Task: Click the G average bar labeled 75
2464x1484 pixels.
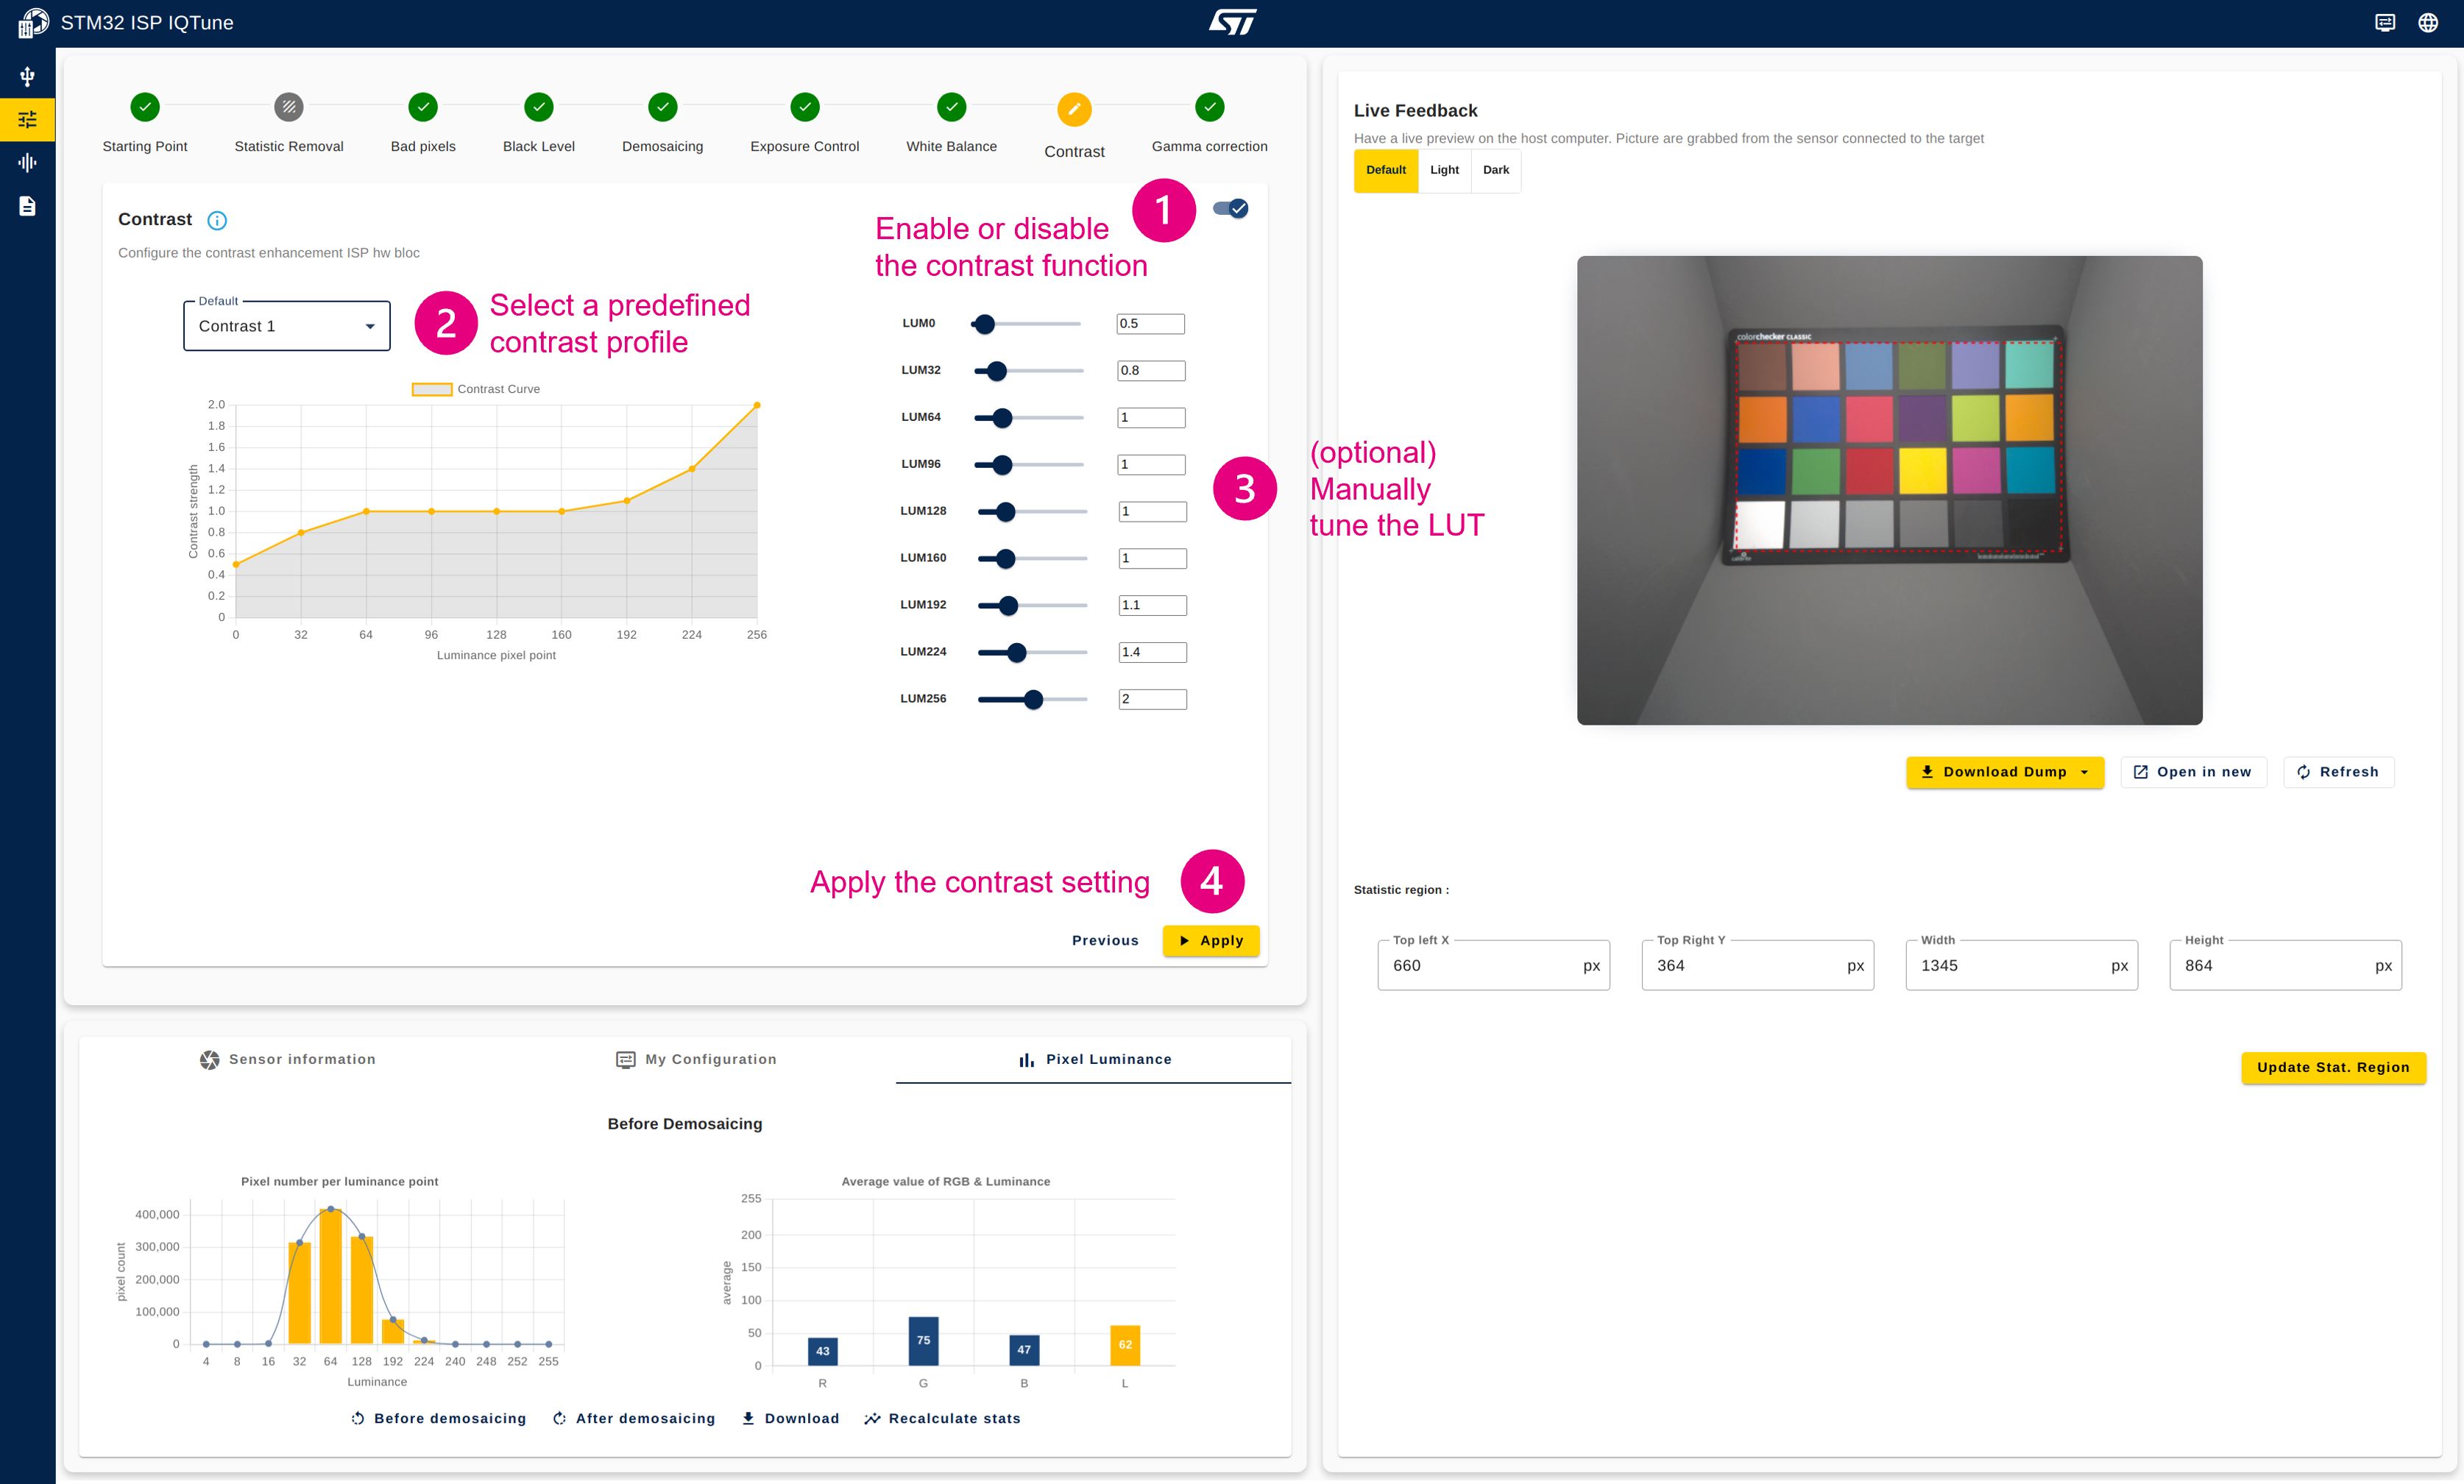Action: pyautogui.click(x=923, y=1341)
